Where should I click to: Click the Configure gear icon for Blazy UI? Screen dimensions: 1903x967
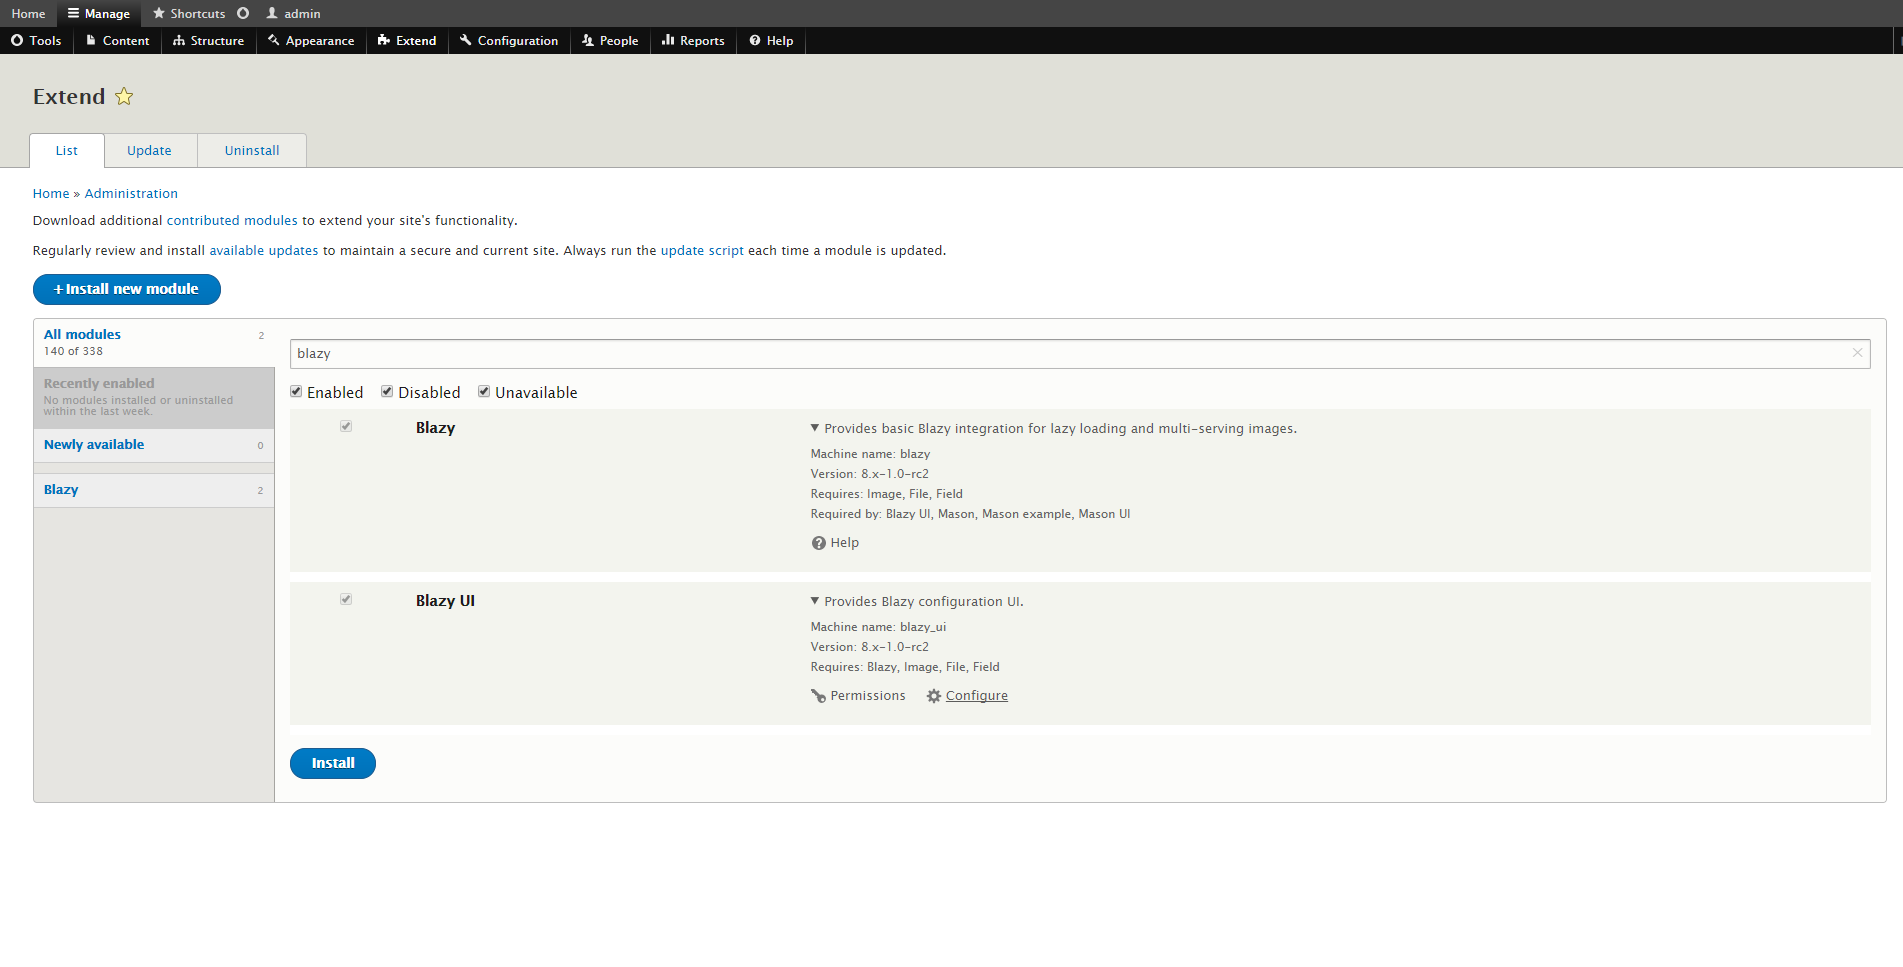coord(933,696)
